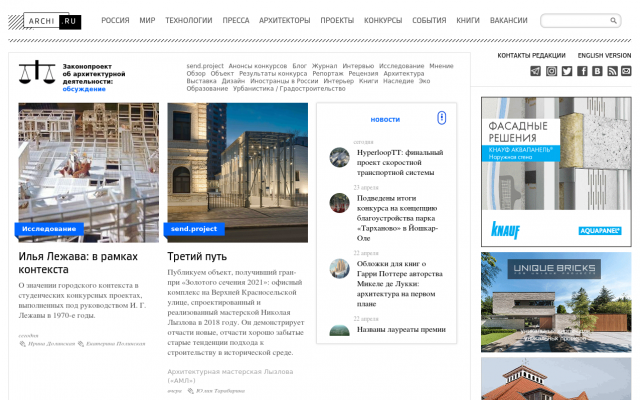Click Harry Potter covers news thumbnail

pyautogui.click(x=340, y=269)
